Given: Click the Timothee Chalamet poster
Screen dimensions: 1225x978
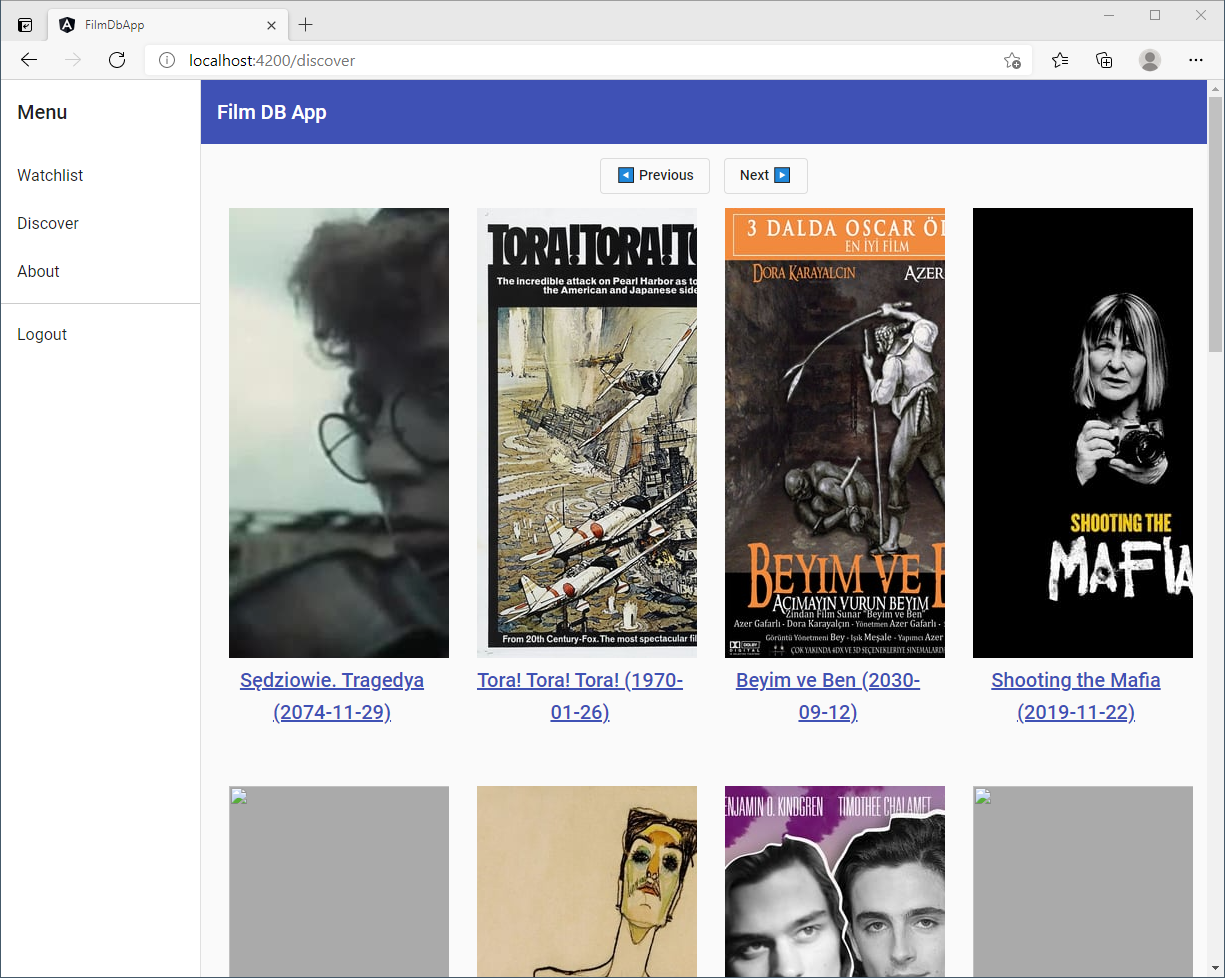Looking at the screenshot, I should pyautogui.click(x=835, y=881).
